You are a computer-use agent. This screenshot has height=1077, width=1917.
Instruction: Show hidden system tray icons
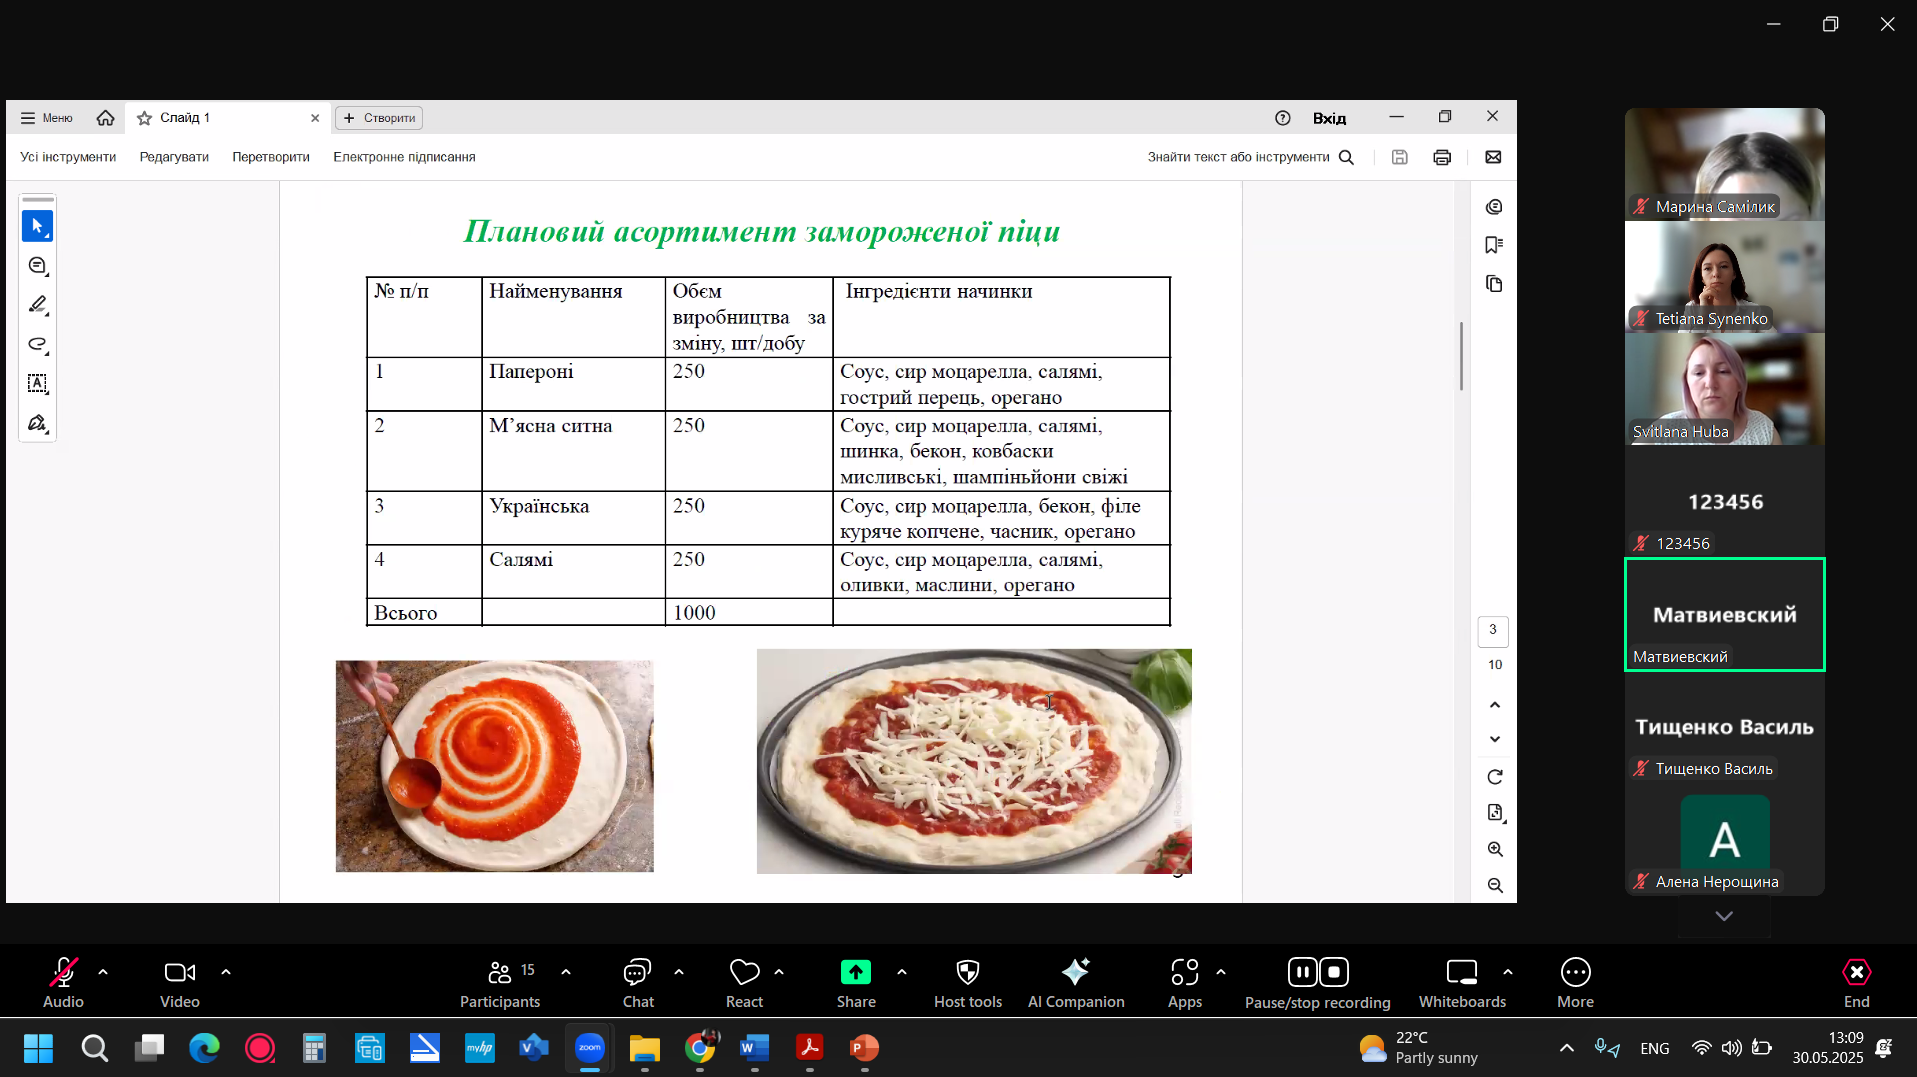tap(1567, 1048)
